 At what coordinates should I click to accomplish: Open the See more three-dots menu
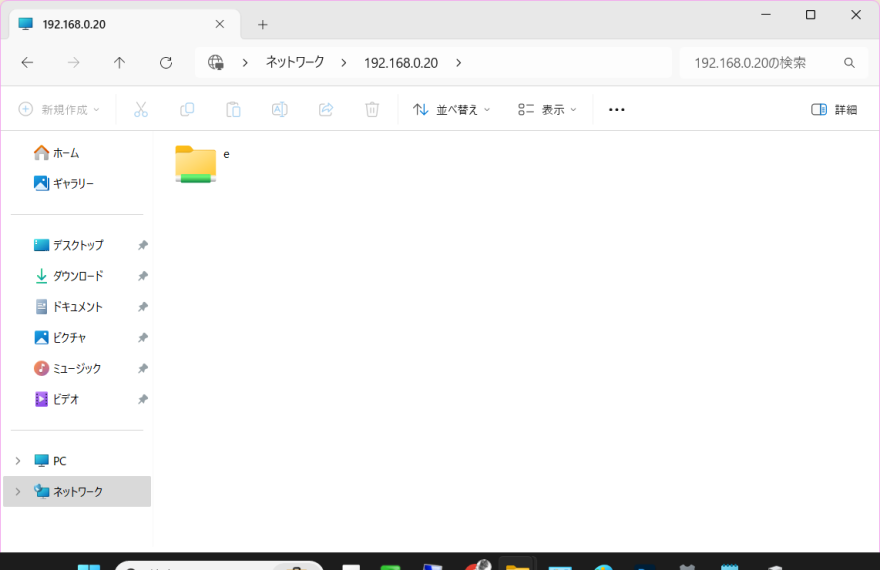tap(616, 110)
